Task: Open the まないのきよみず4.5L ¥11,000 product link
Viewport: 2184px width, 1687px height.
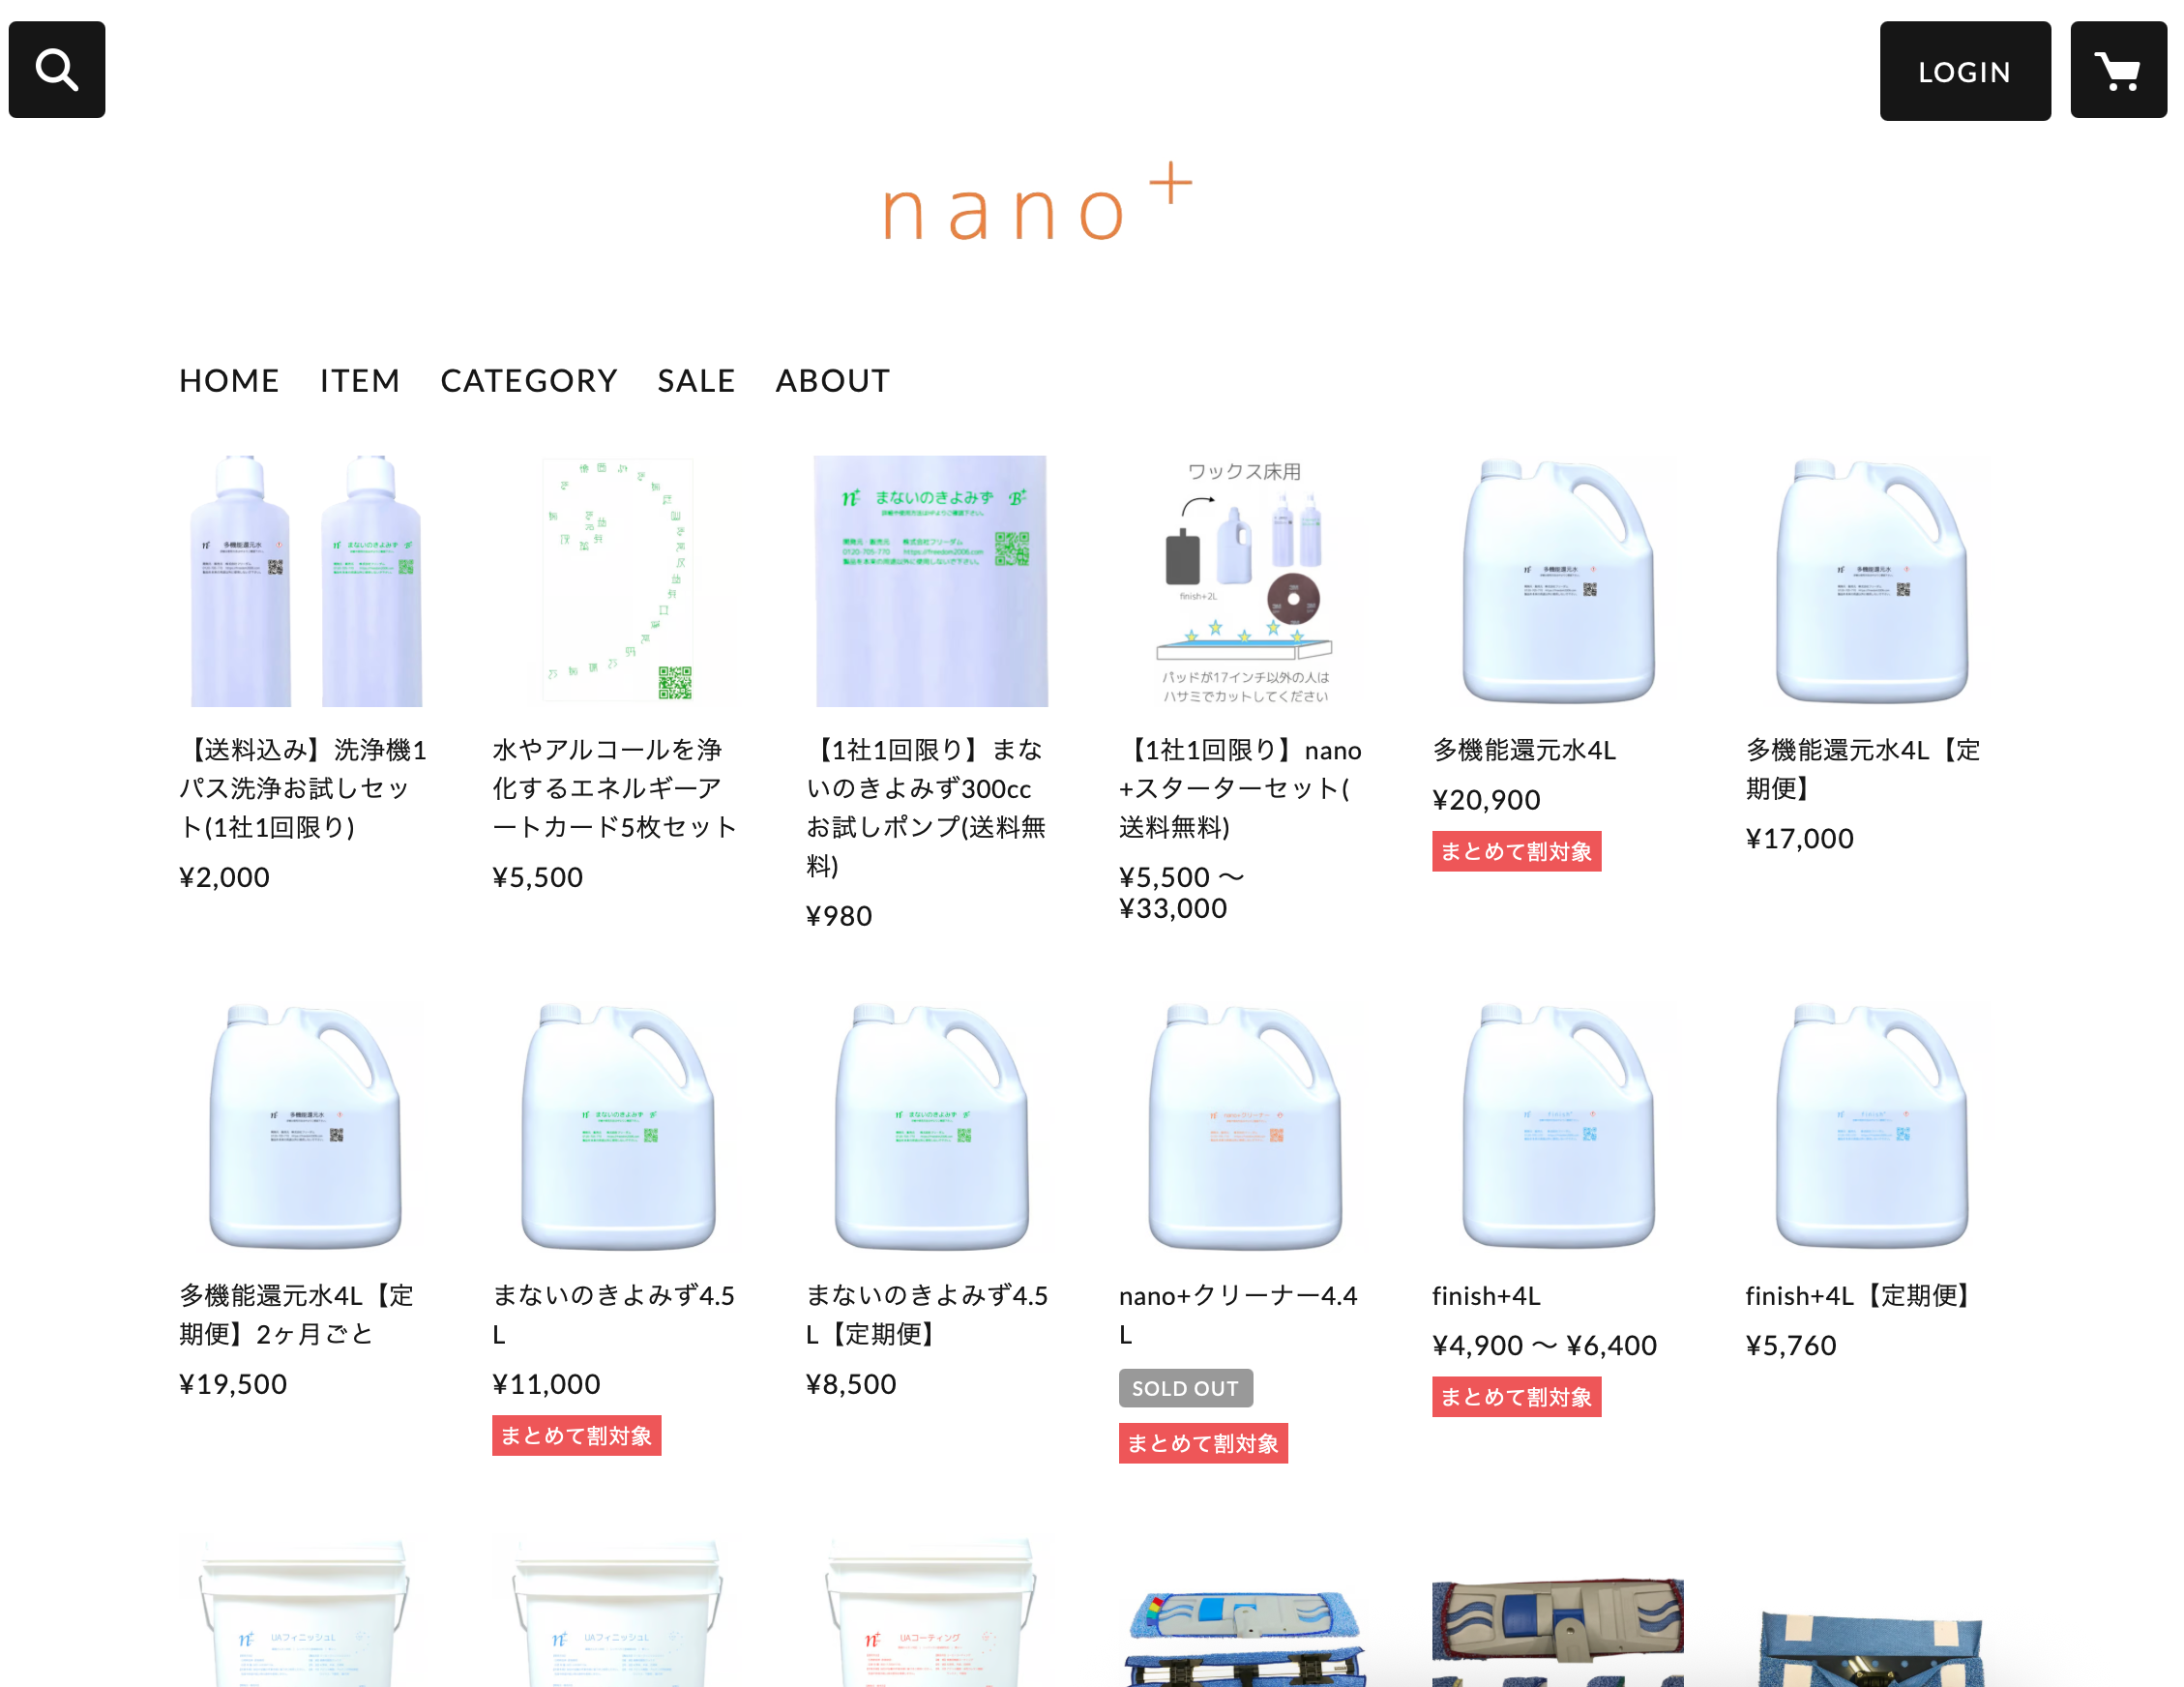Action: 614,1314
